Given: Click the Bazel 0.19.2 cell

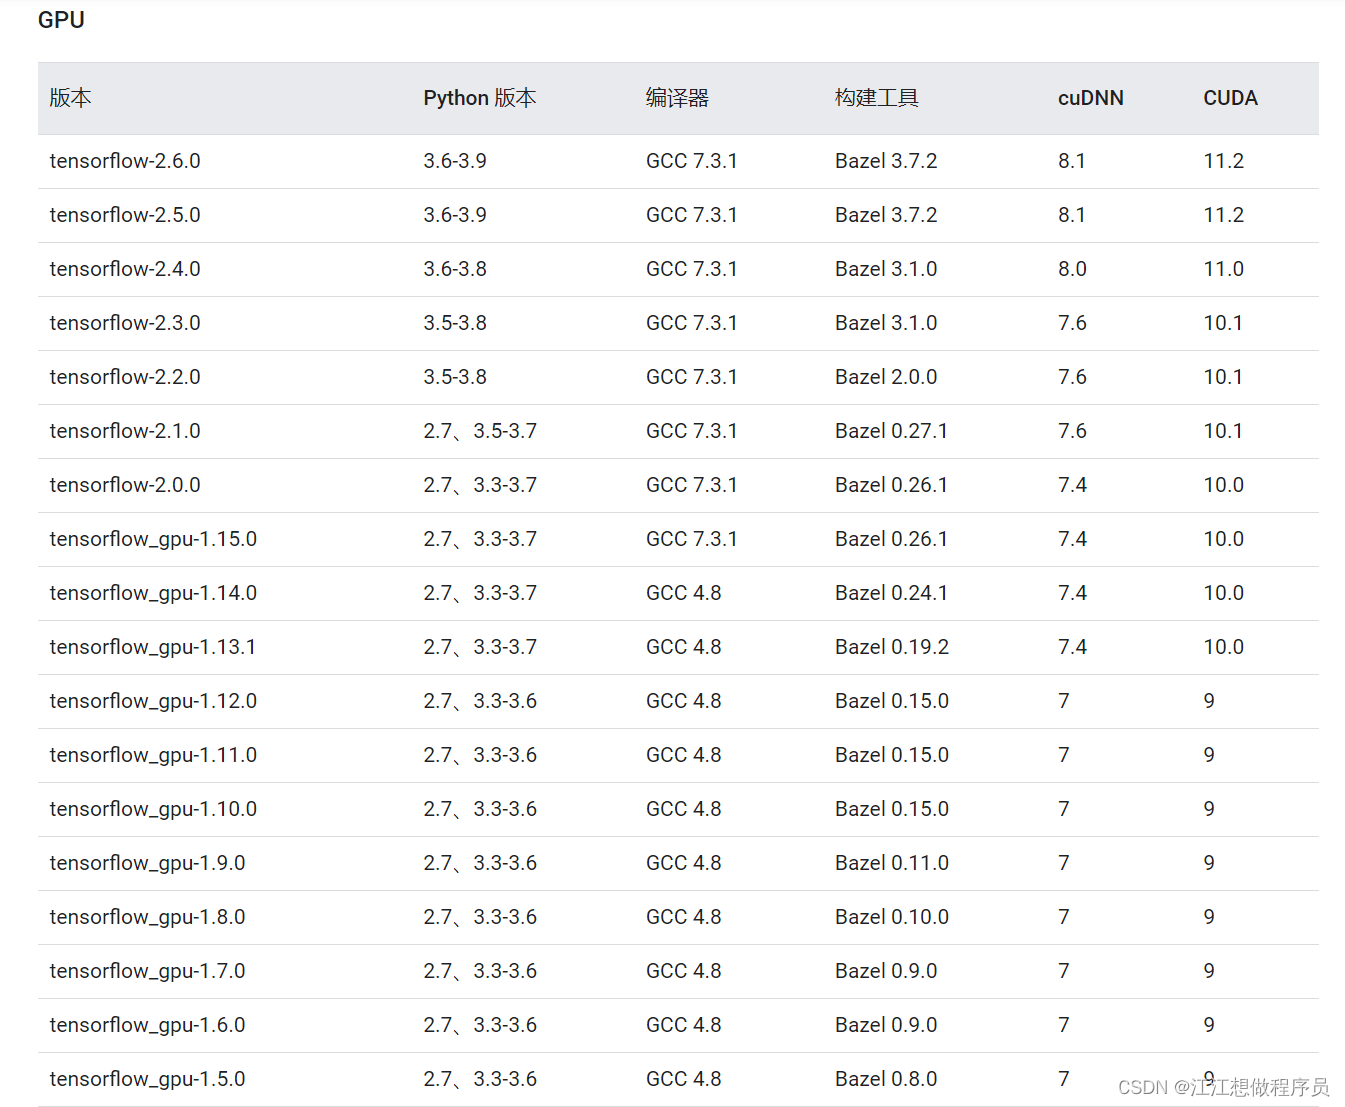Looking at the screenshot, I should coord(892,647).
